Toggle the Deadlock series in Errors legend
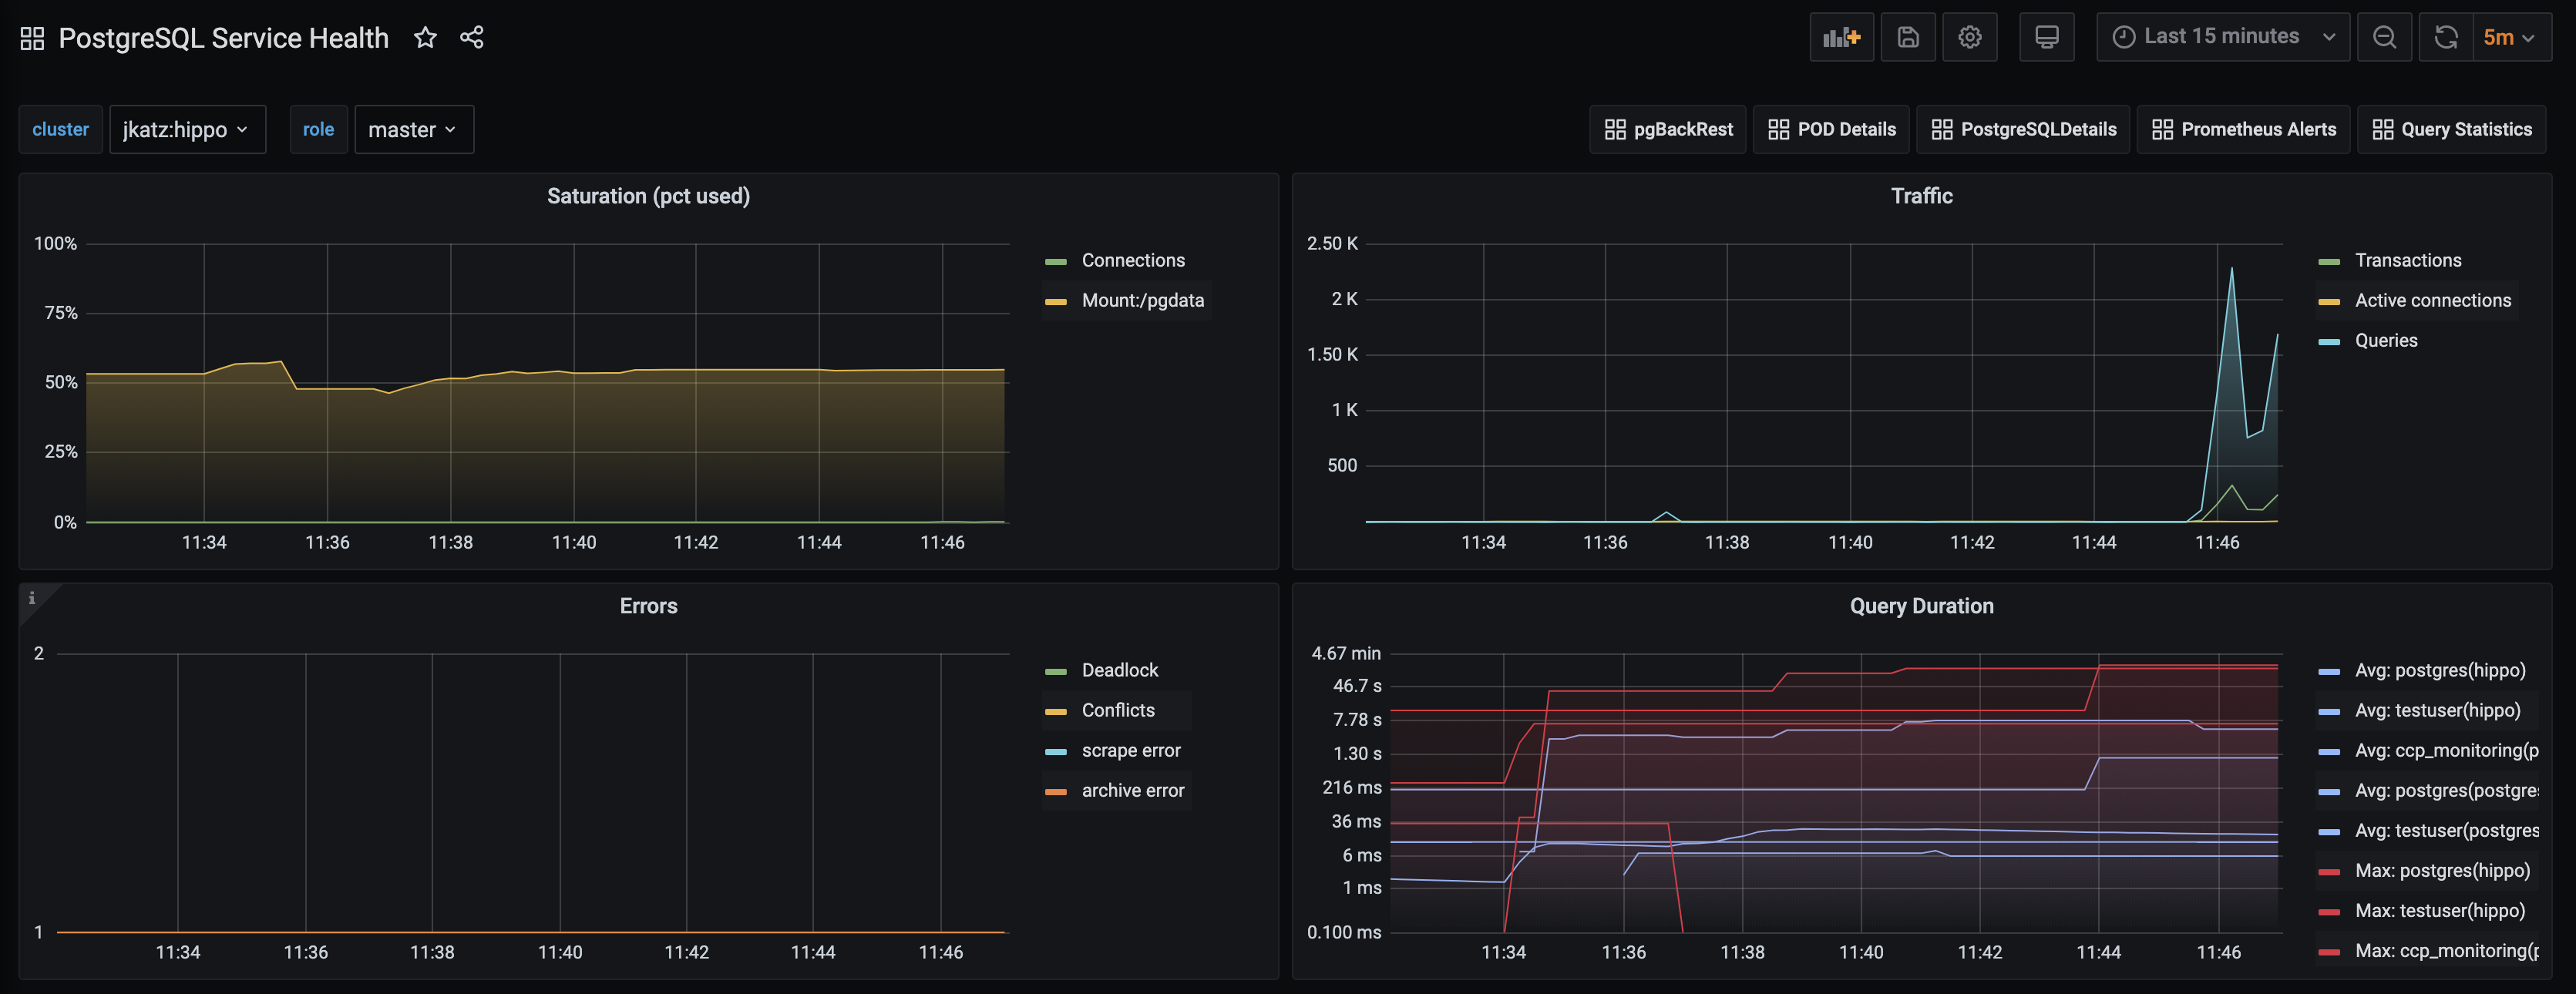Screen dimensions: 2576x994 [x=1119, y=670]
